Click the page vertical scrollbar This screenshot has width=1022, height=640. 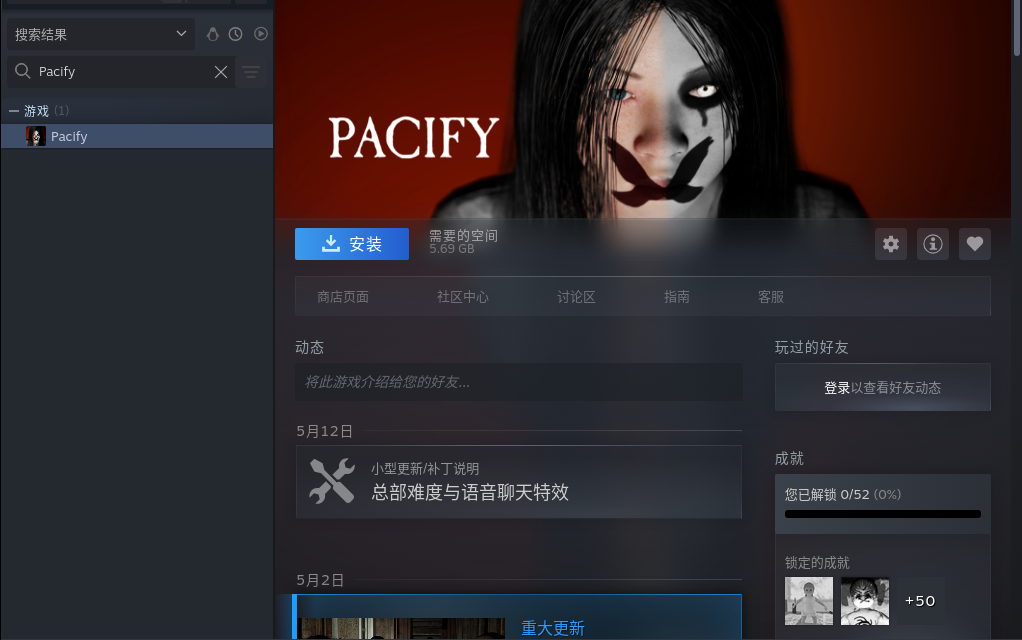(1017, 27)
